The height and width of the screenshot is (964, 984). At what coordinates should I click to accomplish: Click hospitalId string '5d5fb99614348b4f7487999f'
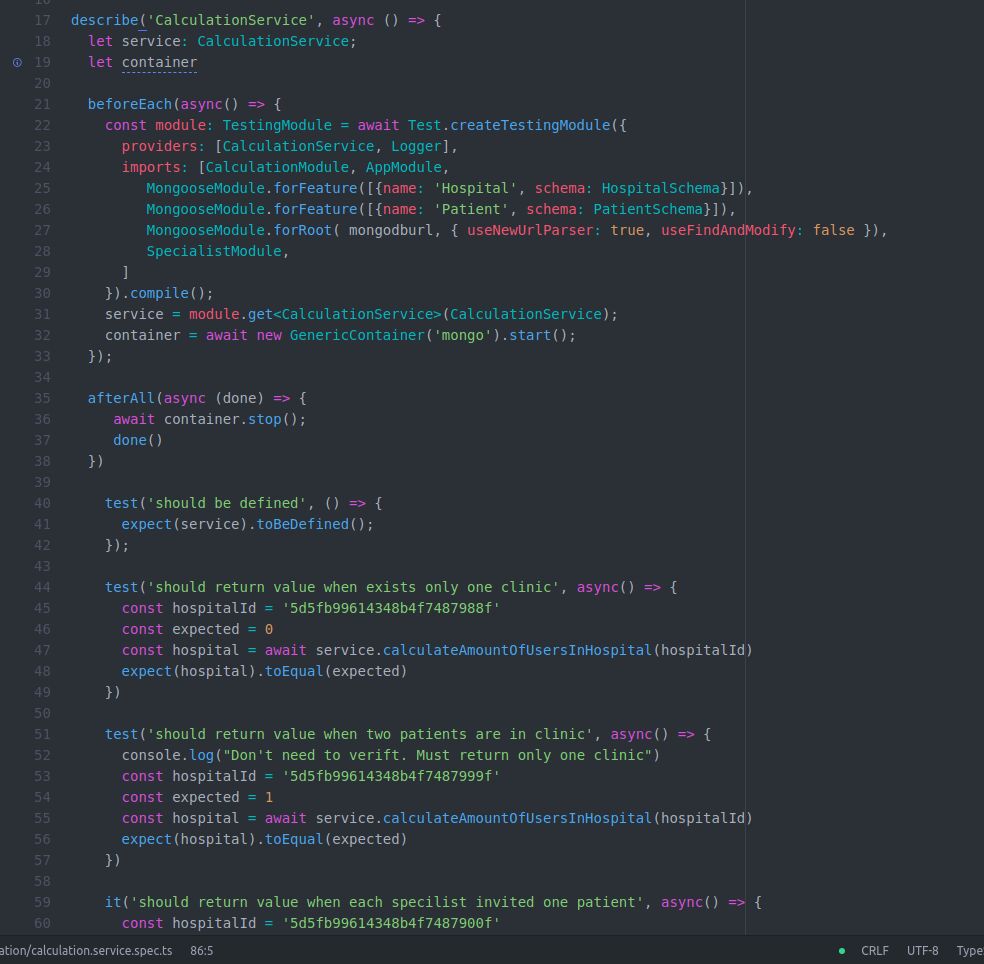[391, 776]
